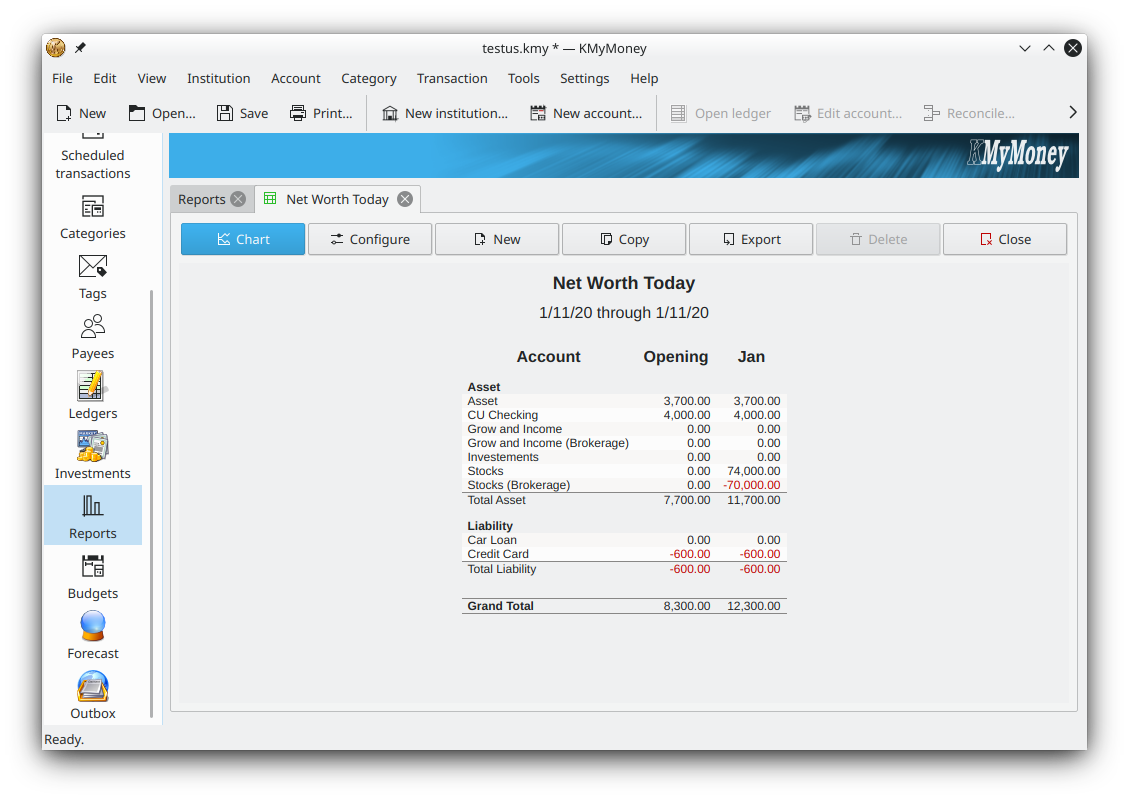Open the Outbox view
This screenshot has width=1129, height=800.
92,695
